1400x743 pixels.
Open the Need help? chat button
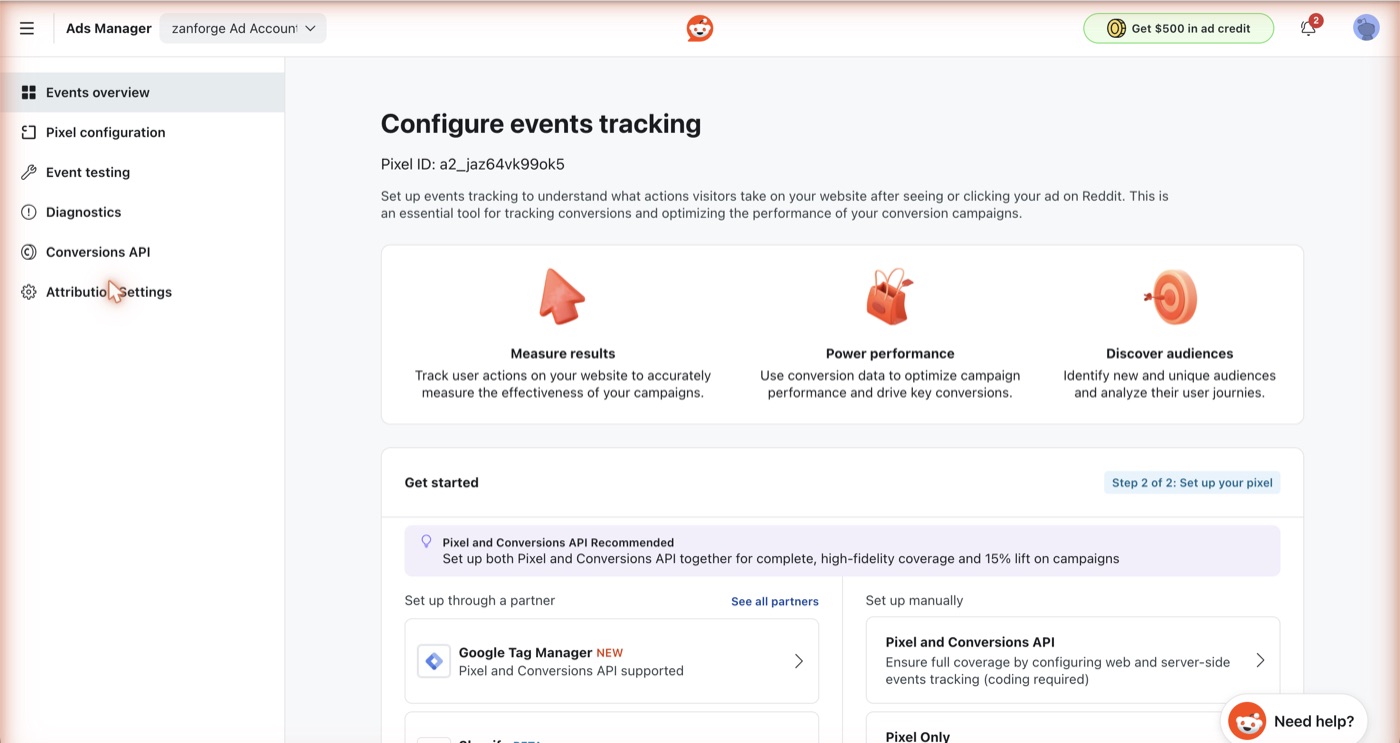1294,721
